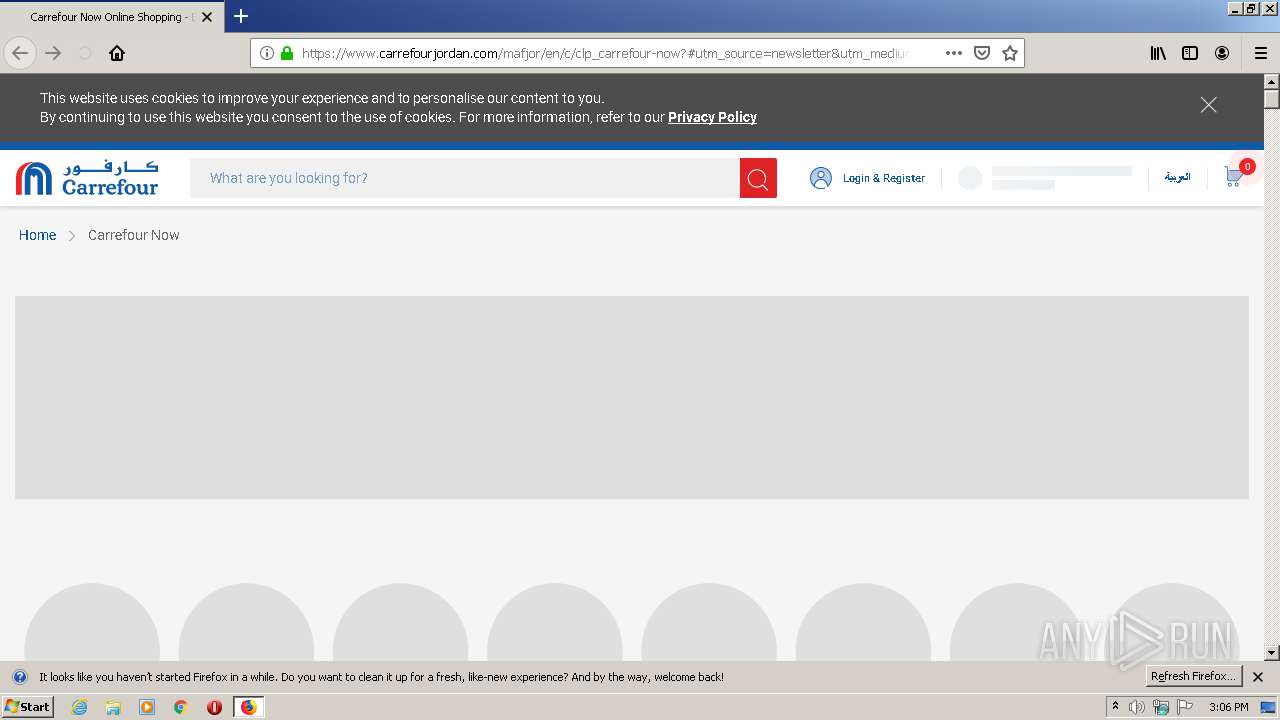Open the Library icon in the toolbar
1280x720 pixels.
[x=1158, y=53]
